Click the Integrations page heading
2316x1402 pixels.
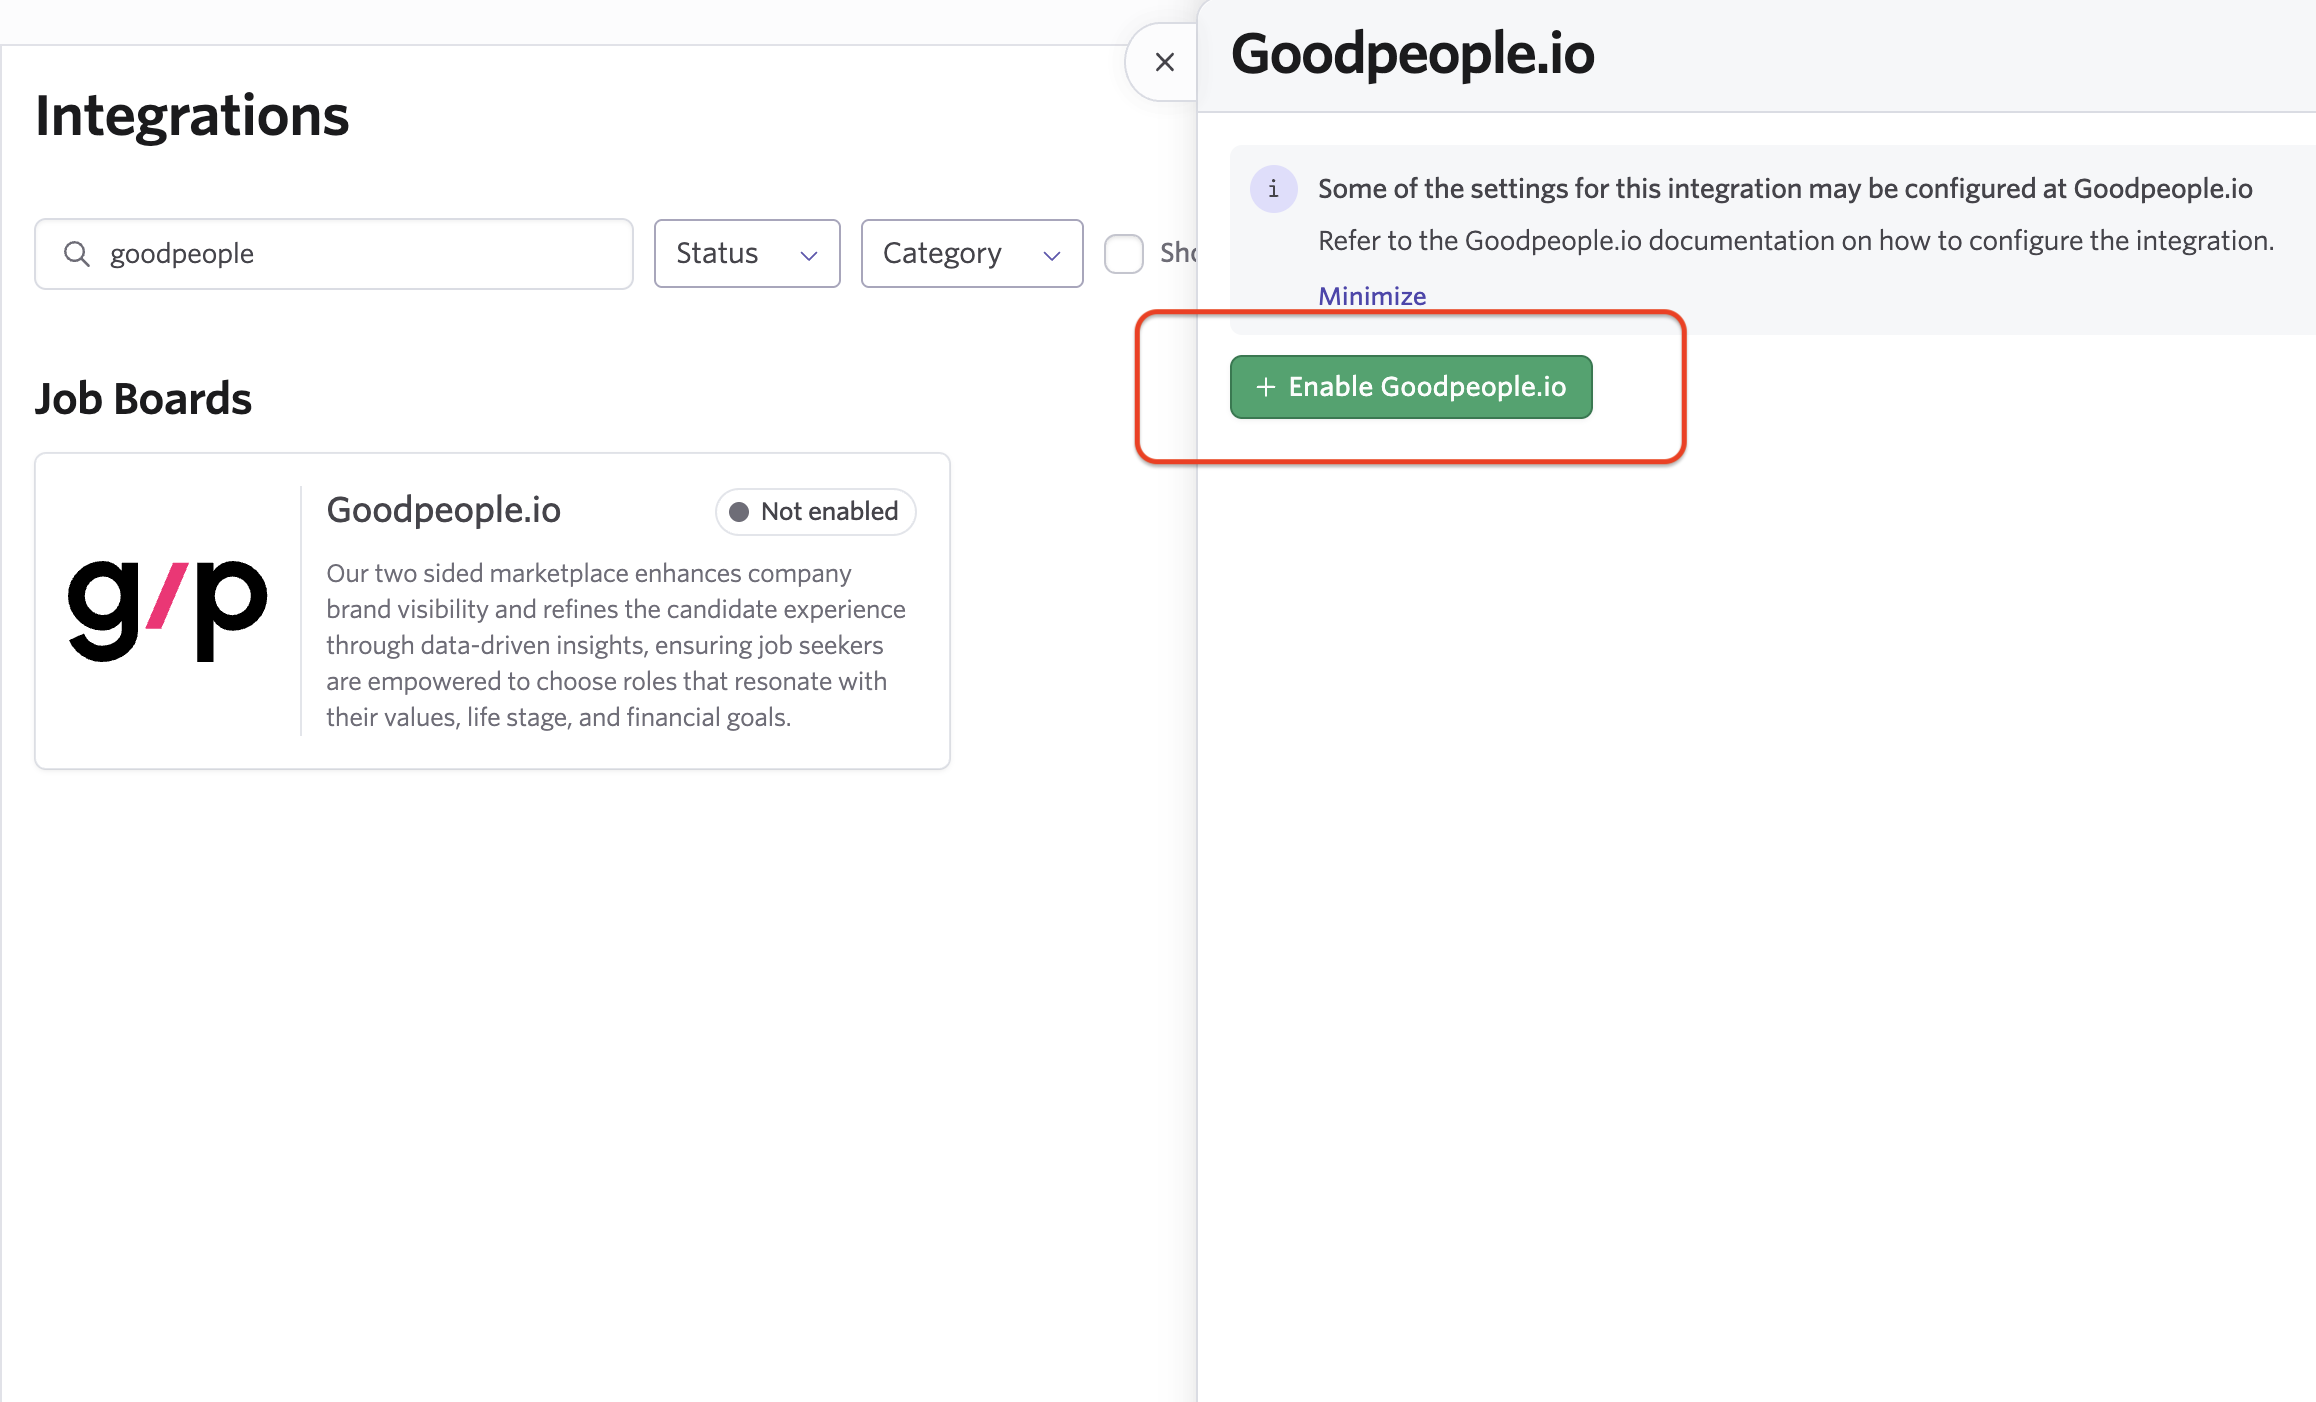tap(192, 116)
